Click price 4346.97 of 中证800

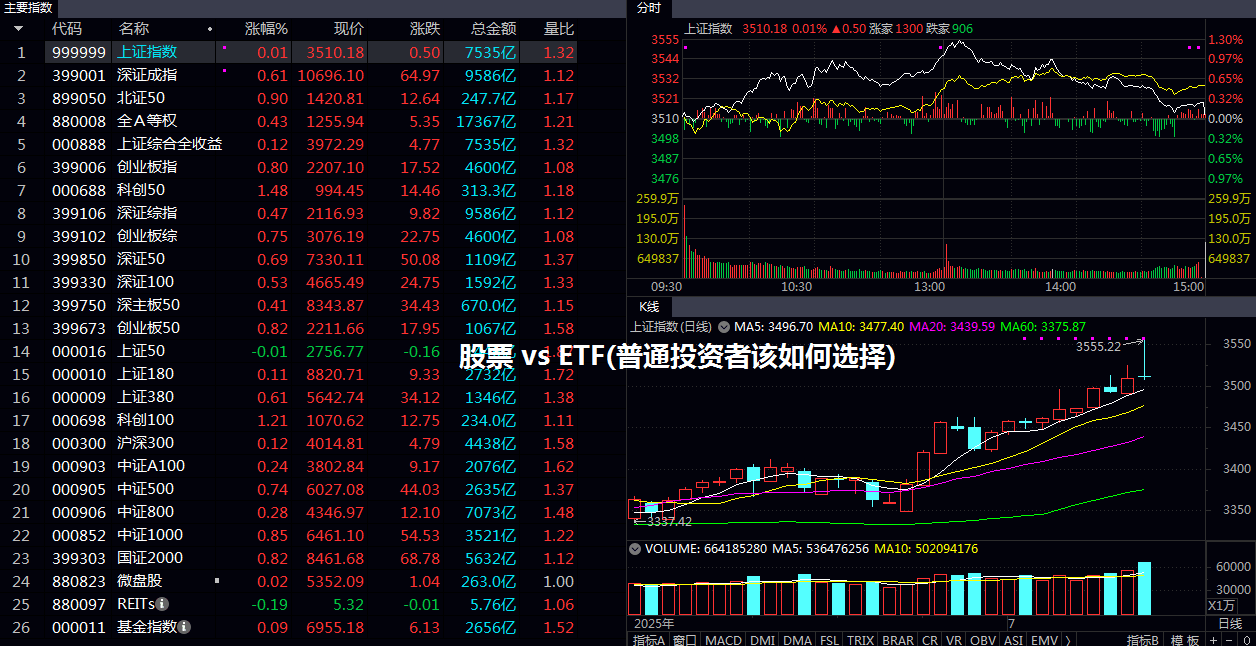tap(335, 512)
